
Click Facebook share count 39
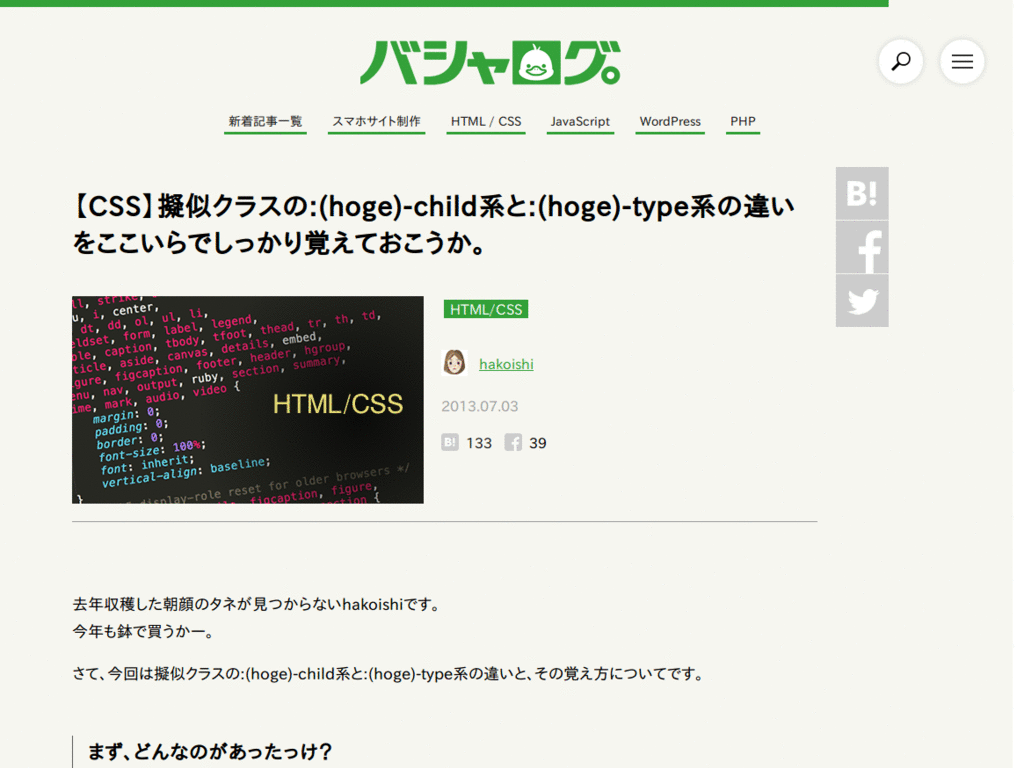[537, 443]
